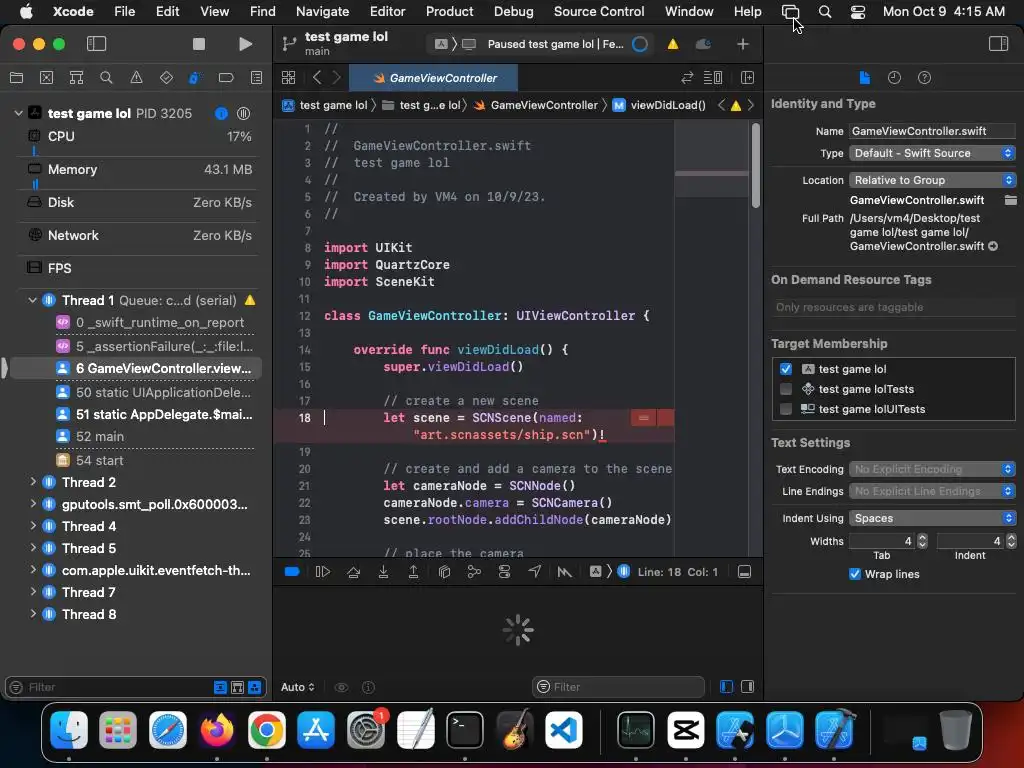This screenshot has width=1024, height=768.
Task: Click the editor vertical scrollbar
Action: coord(756,166)
